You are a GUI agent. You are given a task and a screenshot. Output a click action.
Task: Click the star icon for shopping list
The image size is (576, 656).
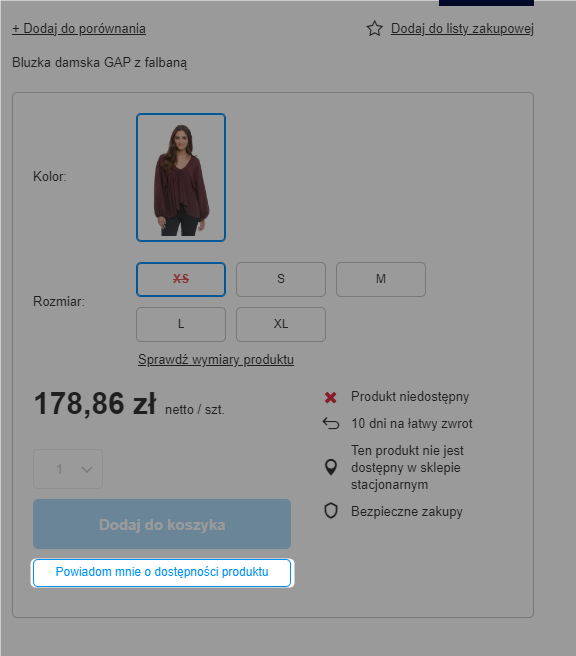coord(374,29)
